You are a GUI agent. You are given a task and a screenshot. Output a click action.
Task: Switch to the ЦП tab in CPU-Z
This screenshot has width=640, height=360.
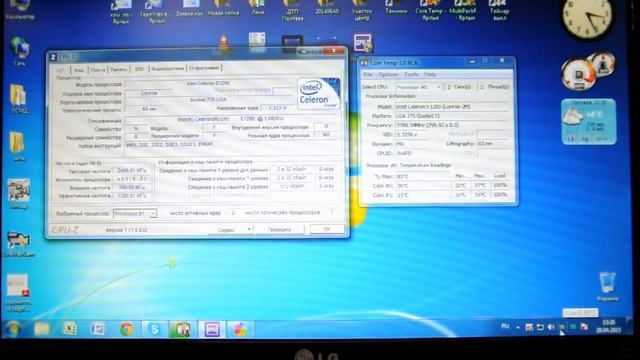[x=60, y=70]
